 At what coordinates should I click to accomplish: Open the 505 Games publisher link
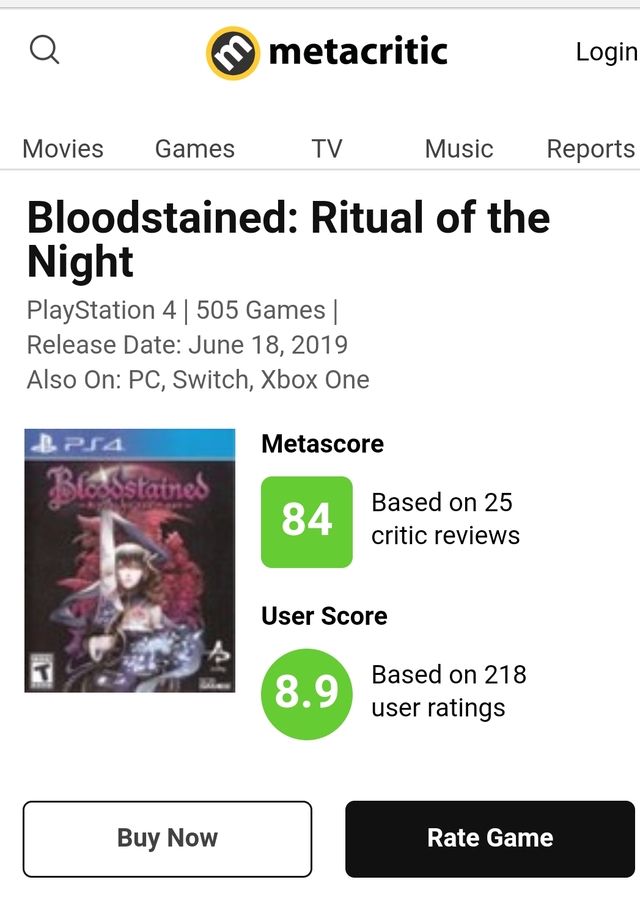click(x=260, y=311)
